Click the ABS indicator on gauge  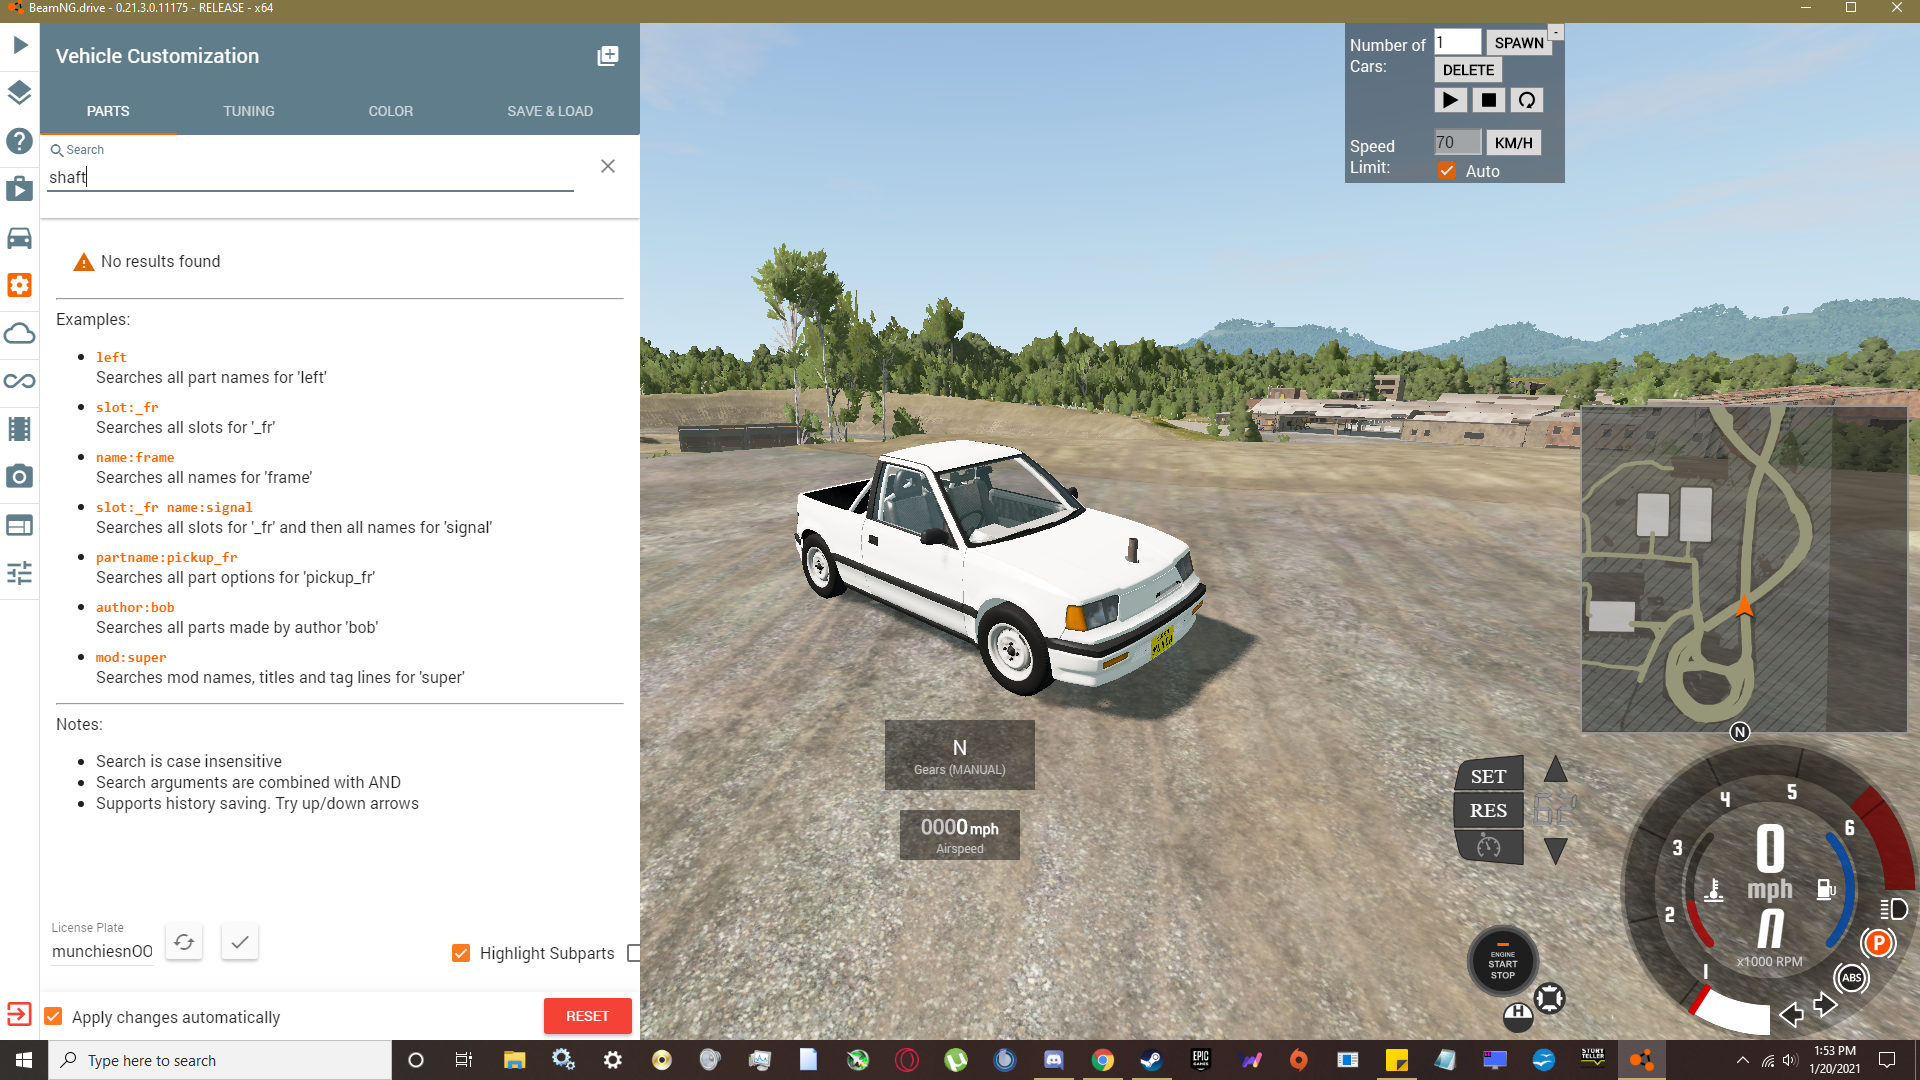coord(1852,978)
